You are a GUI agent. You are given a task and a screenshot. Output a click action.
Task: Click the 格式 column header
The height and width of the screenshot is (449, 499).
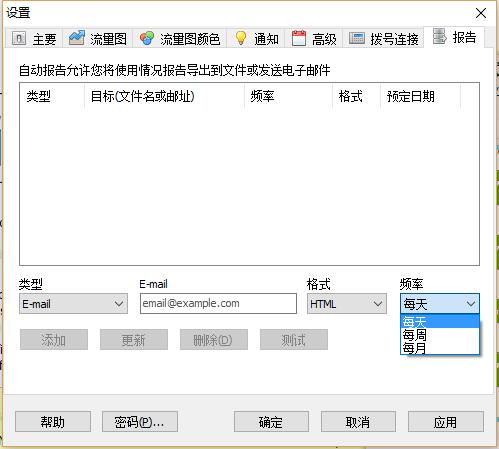point(356,96)
